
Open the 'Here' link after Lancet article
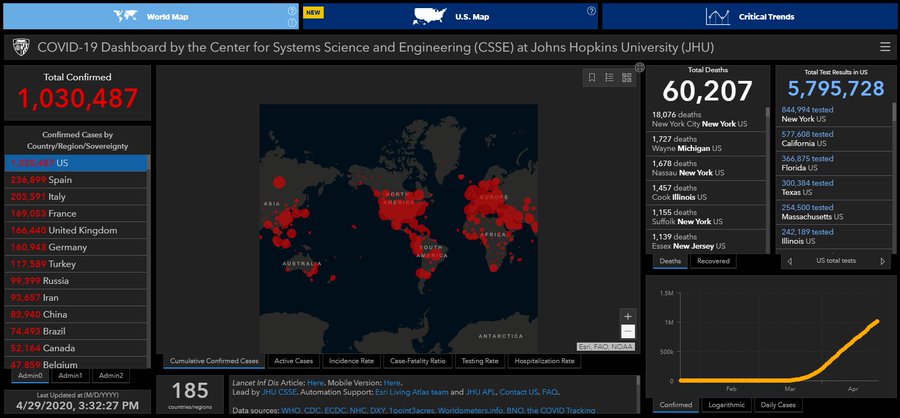(x=315, y=382)
